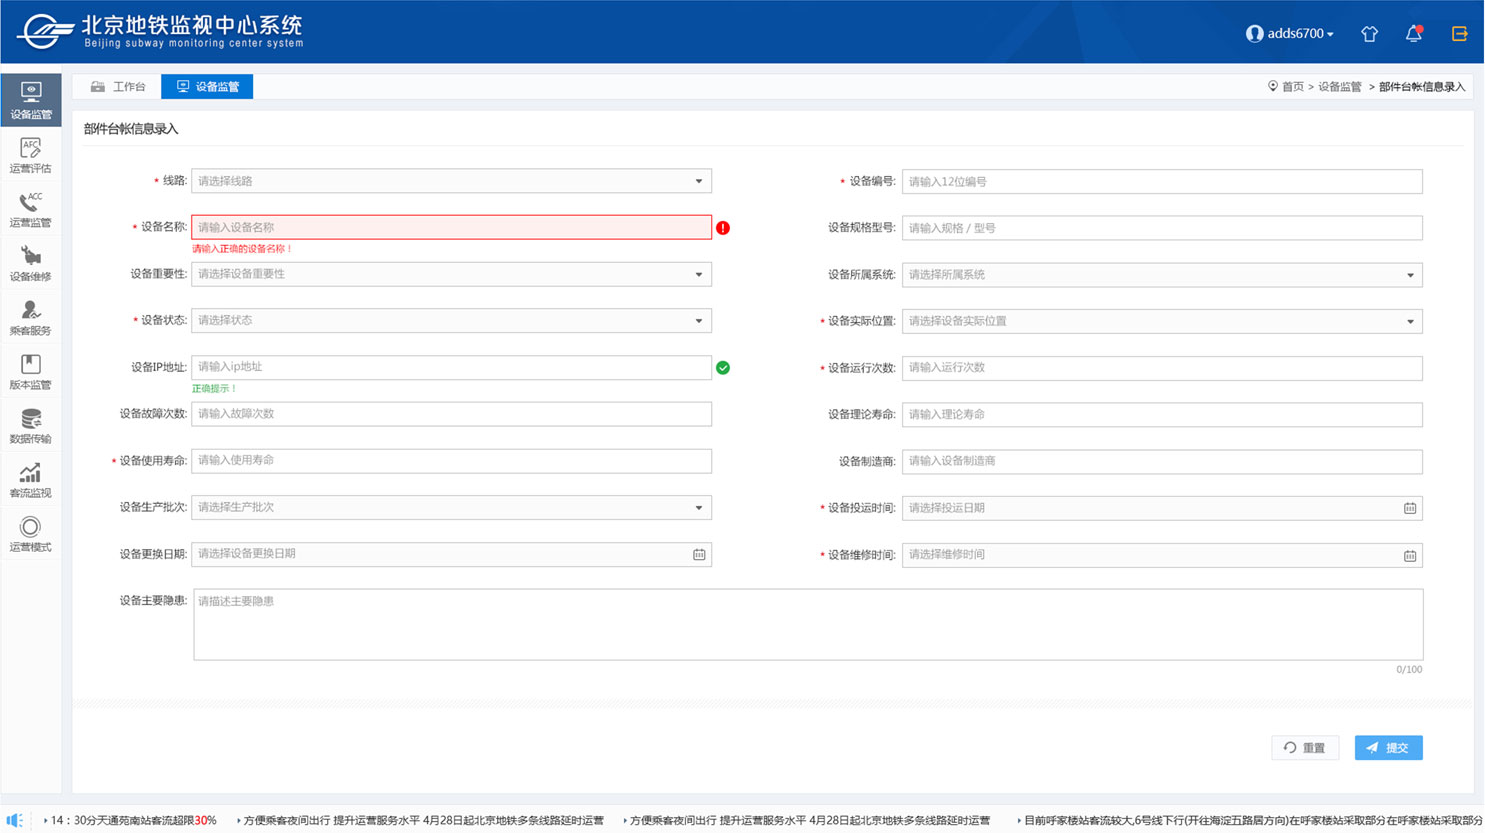Go to 乘客服务 in sidebar

pyautogui.click(x=31, y=317)
